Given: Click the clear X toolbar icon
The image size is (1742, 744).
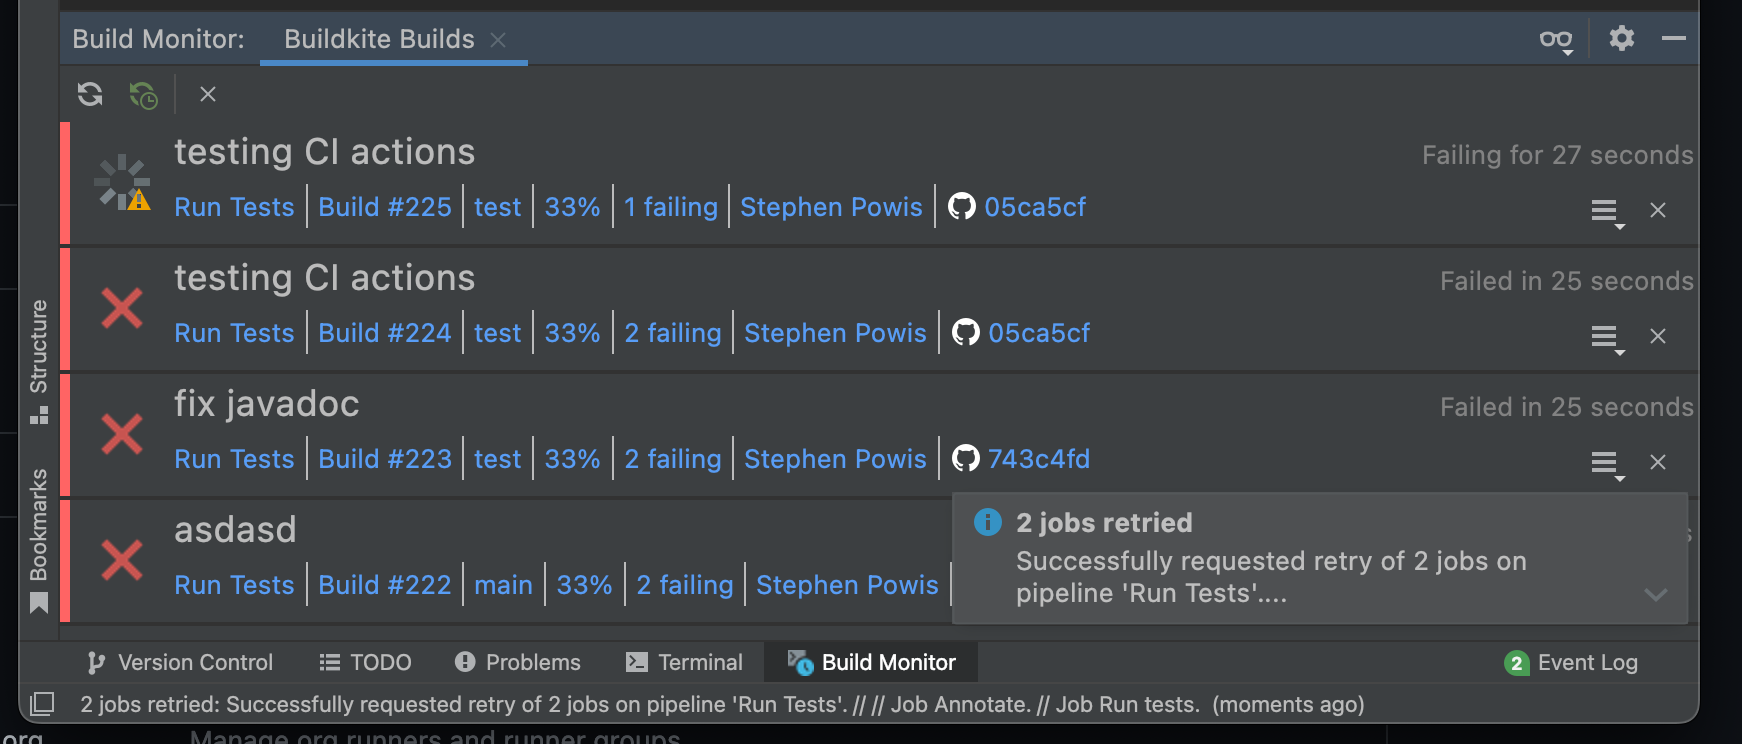Looking at the screenshot, I should (208, 94).
